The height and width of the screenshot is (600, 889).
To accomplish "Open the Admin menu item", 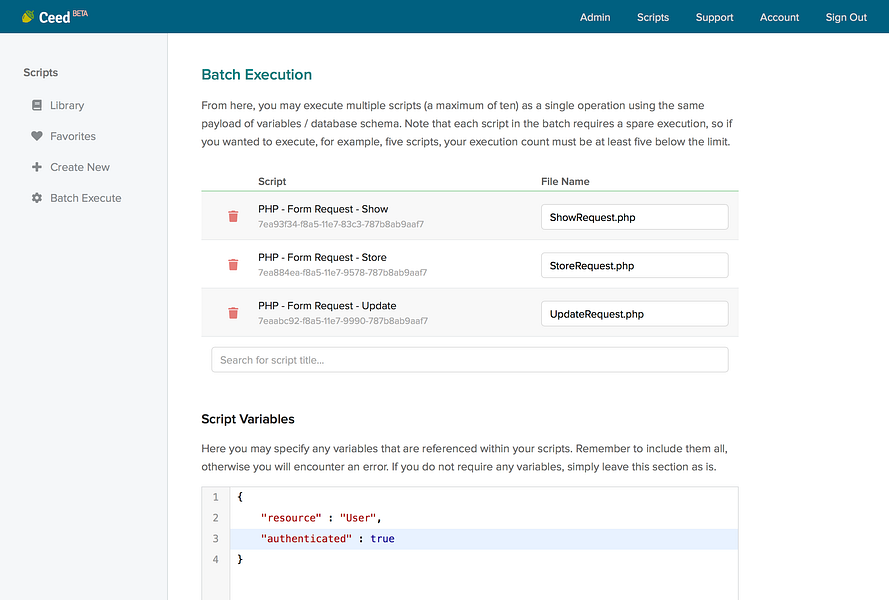I will (x=595, y=17).
